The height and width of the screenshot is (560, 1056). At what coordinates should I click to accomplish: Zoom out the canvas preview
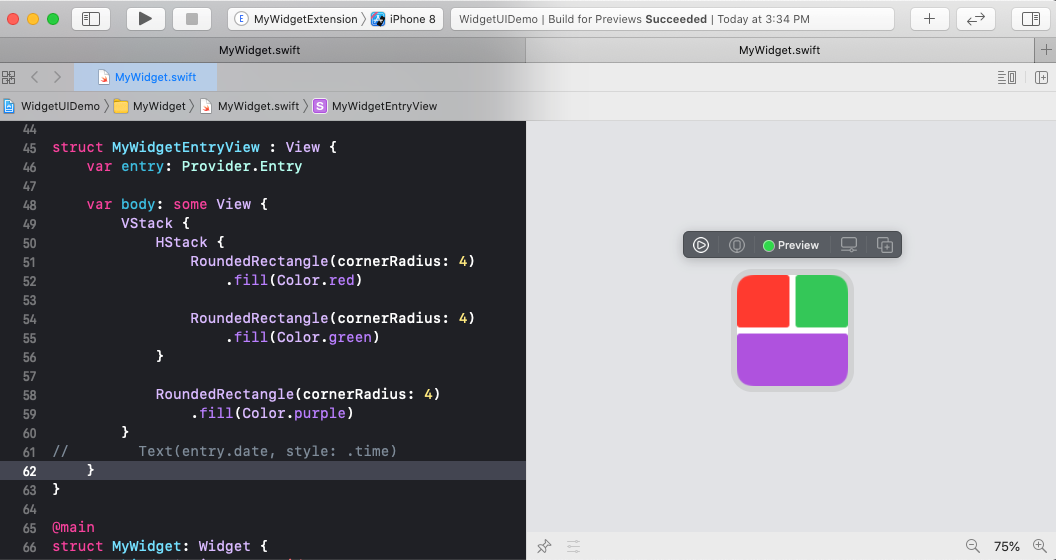click(972, 546)
